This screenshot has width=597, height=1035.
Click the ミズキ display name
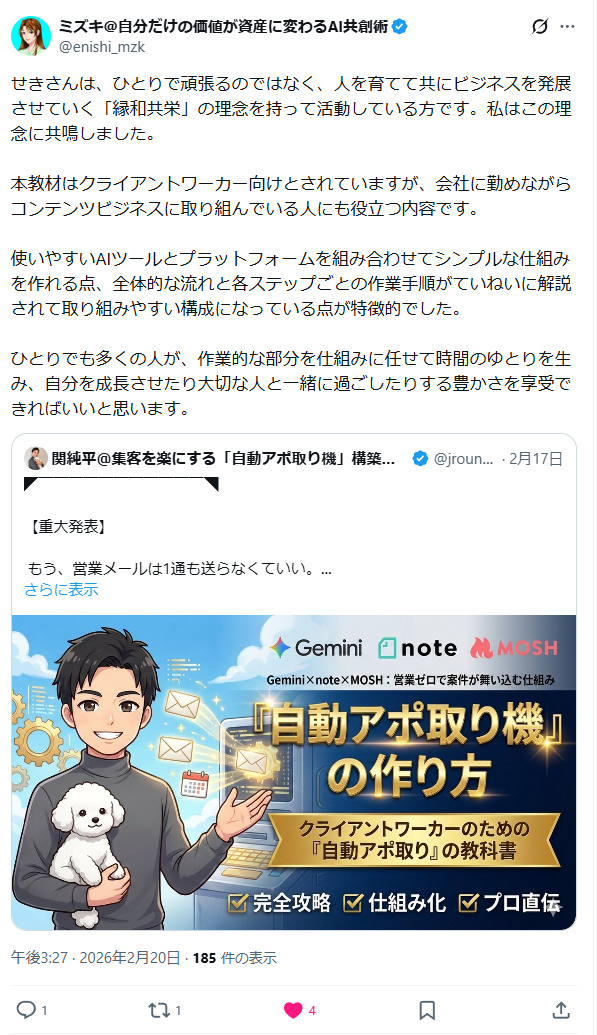223,26
